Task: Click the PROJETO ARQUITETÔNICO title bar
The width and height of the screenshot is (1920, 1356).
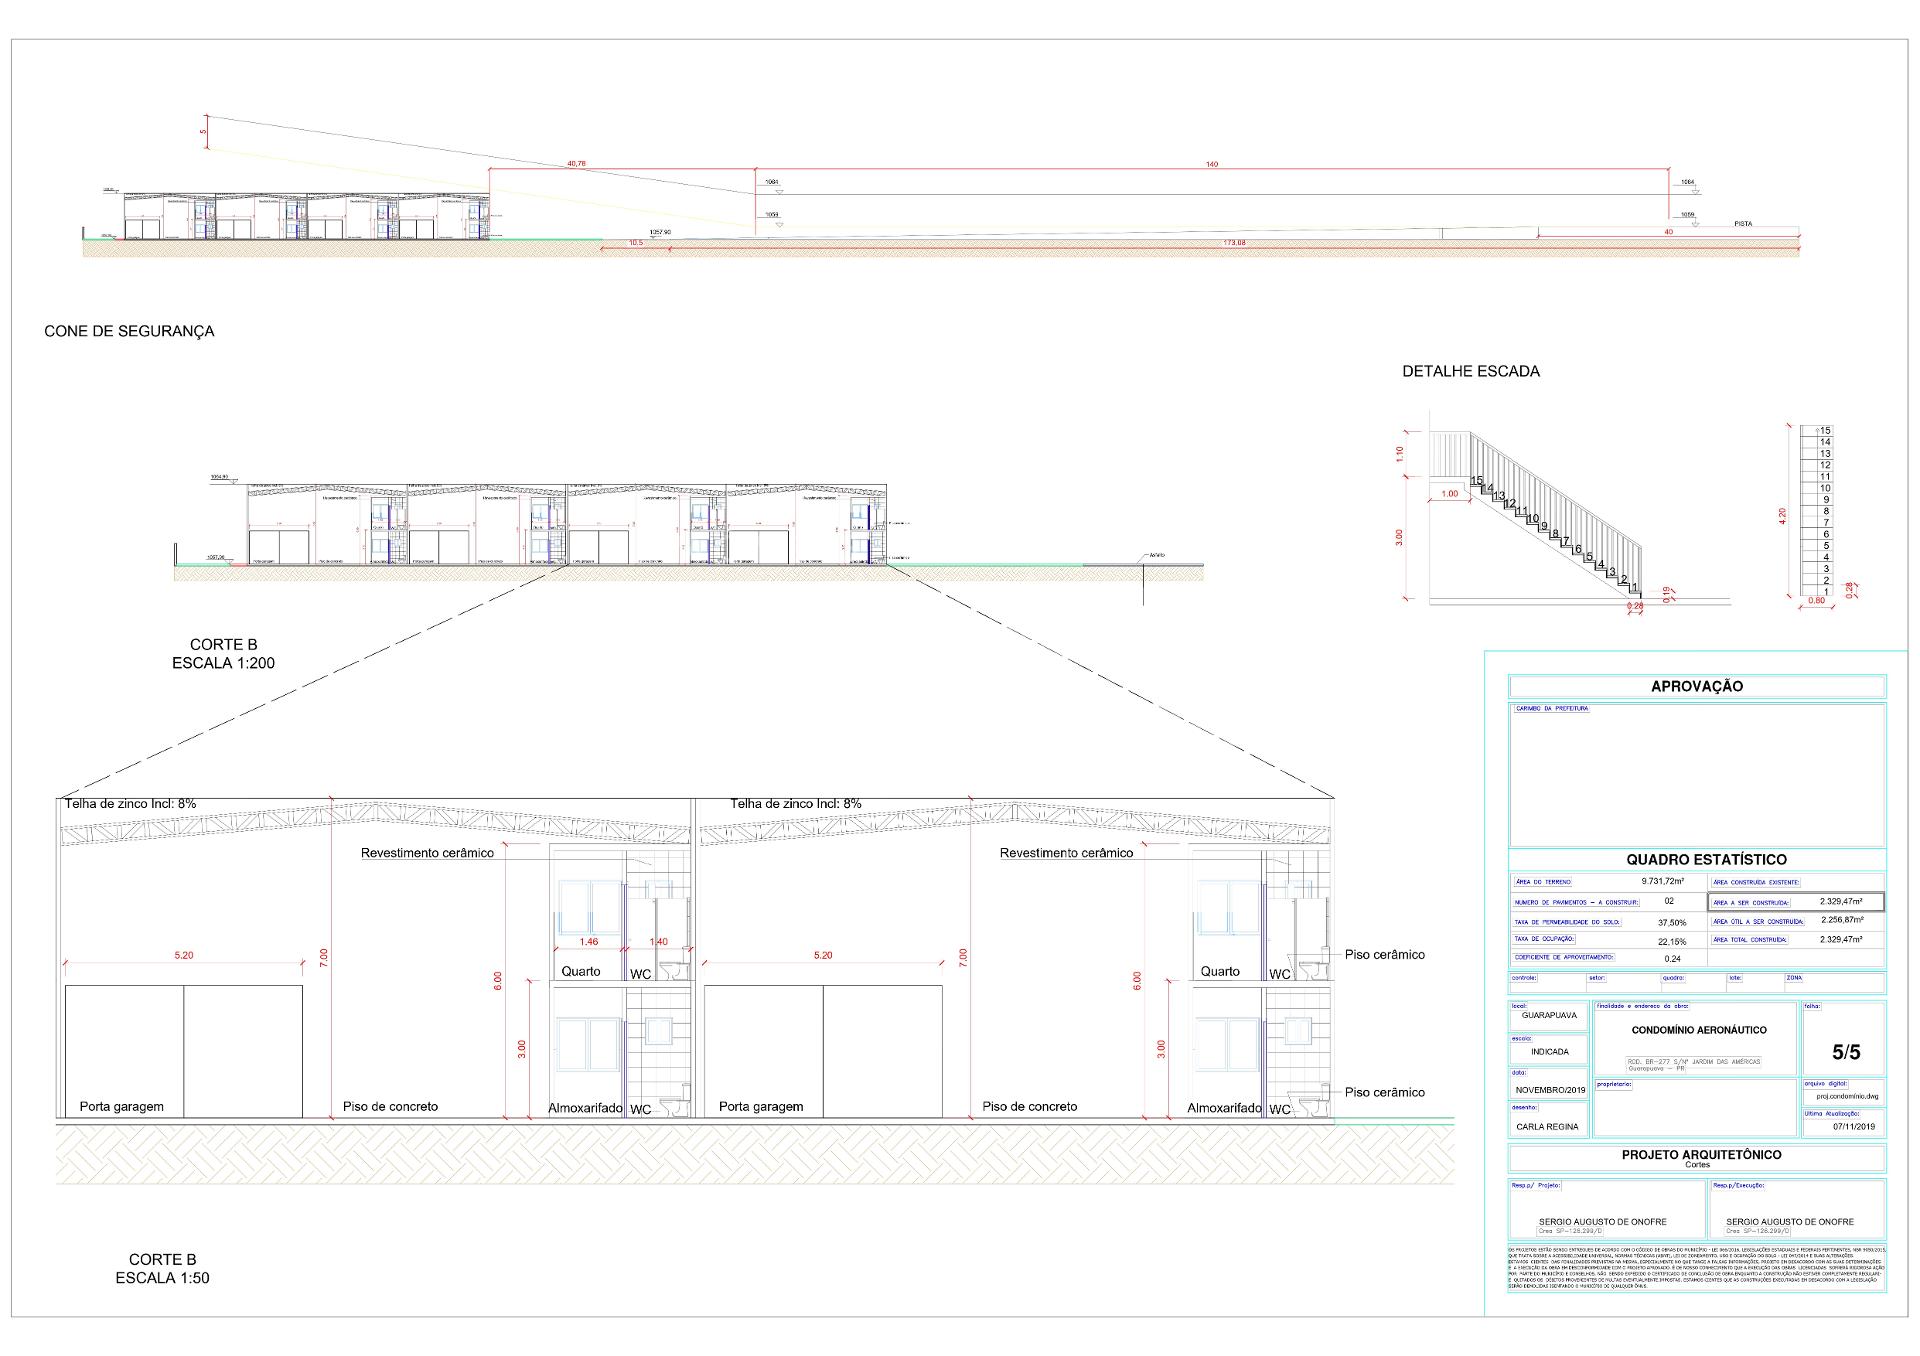Action: pos(1697,1158)
